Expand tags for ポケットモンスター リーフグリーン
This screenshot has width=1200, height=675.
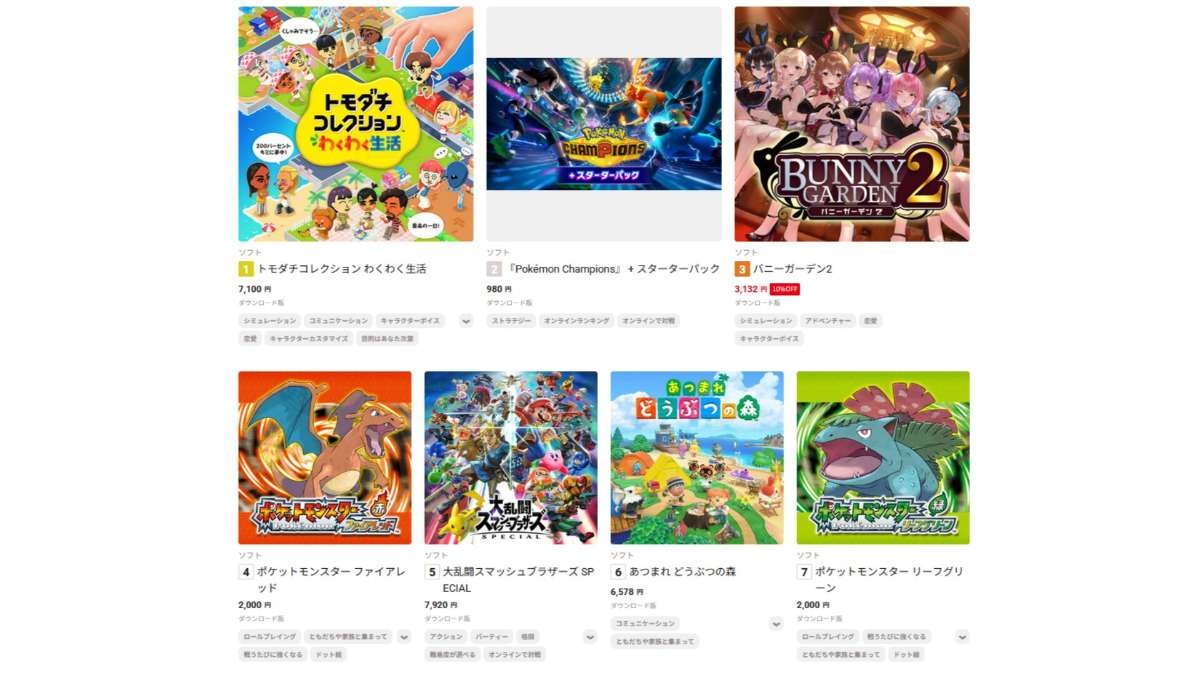[x=962, y=637]
